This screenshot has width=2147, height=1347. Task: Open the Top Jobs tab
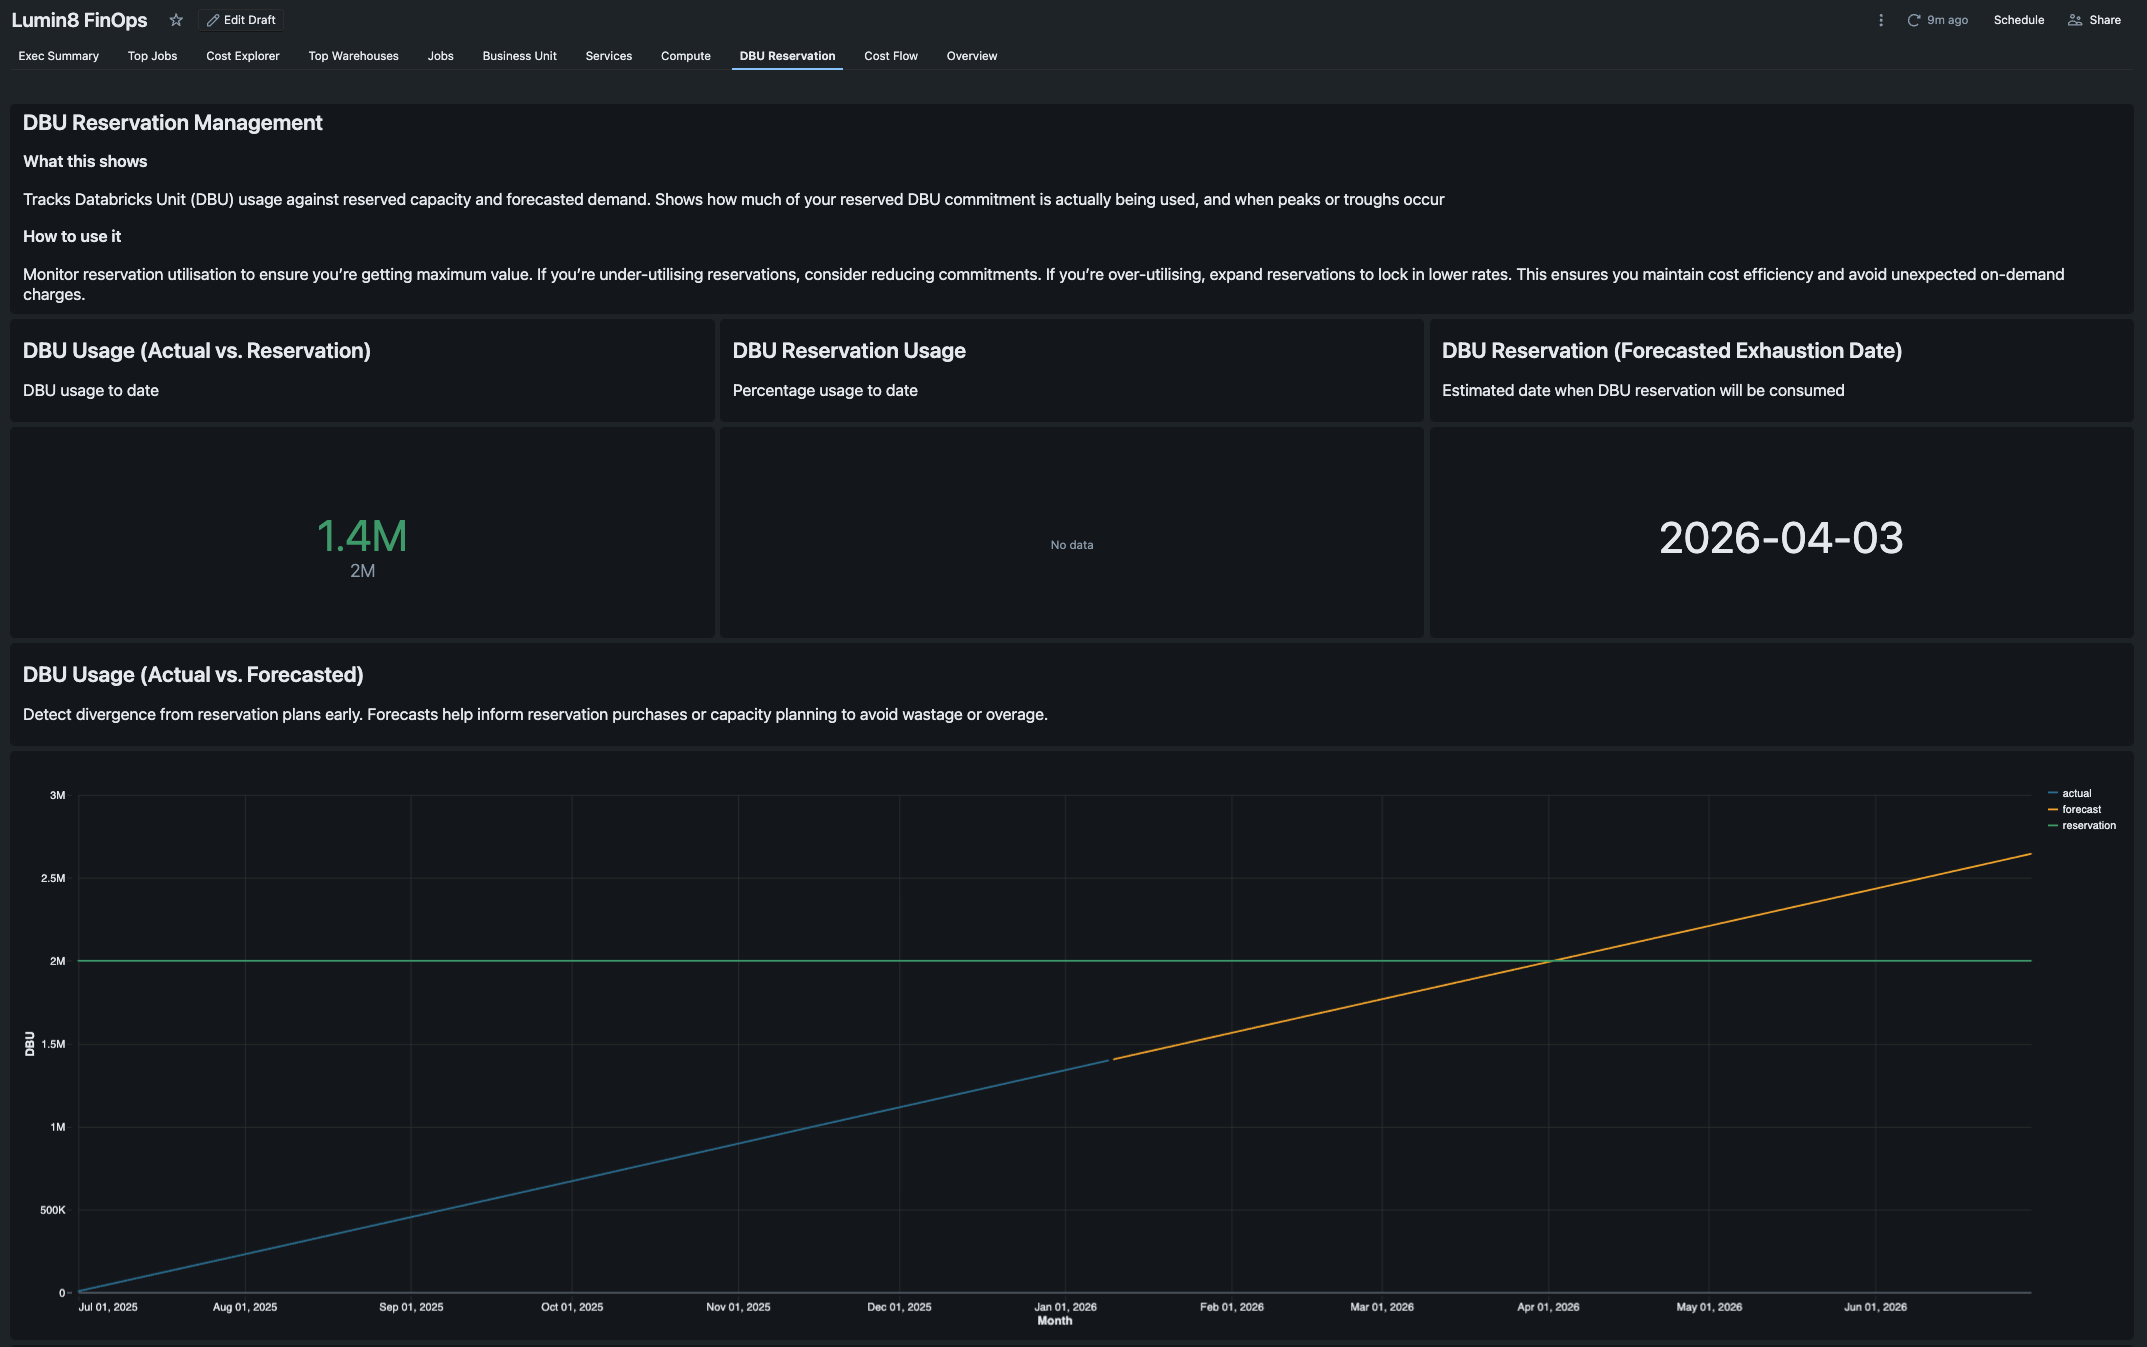pos(152,56)
